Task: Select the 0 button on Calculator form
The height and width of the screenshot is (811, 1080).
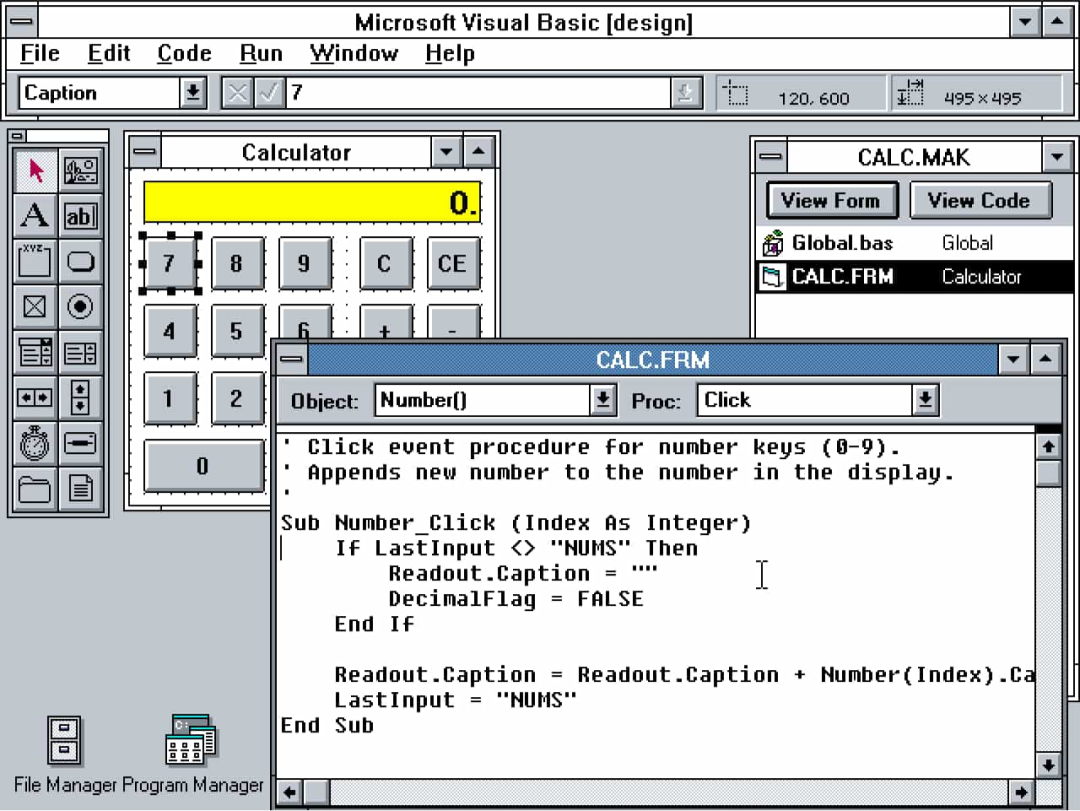Action: 203,466
